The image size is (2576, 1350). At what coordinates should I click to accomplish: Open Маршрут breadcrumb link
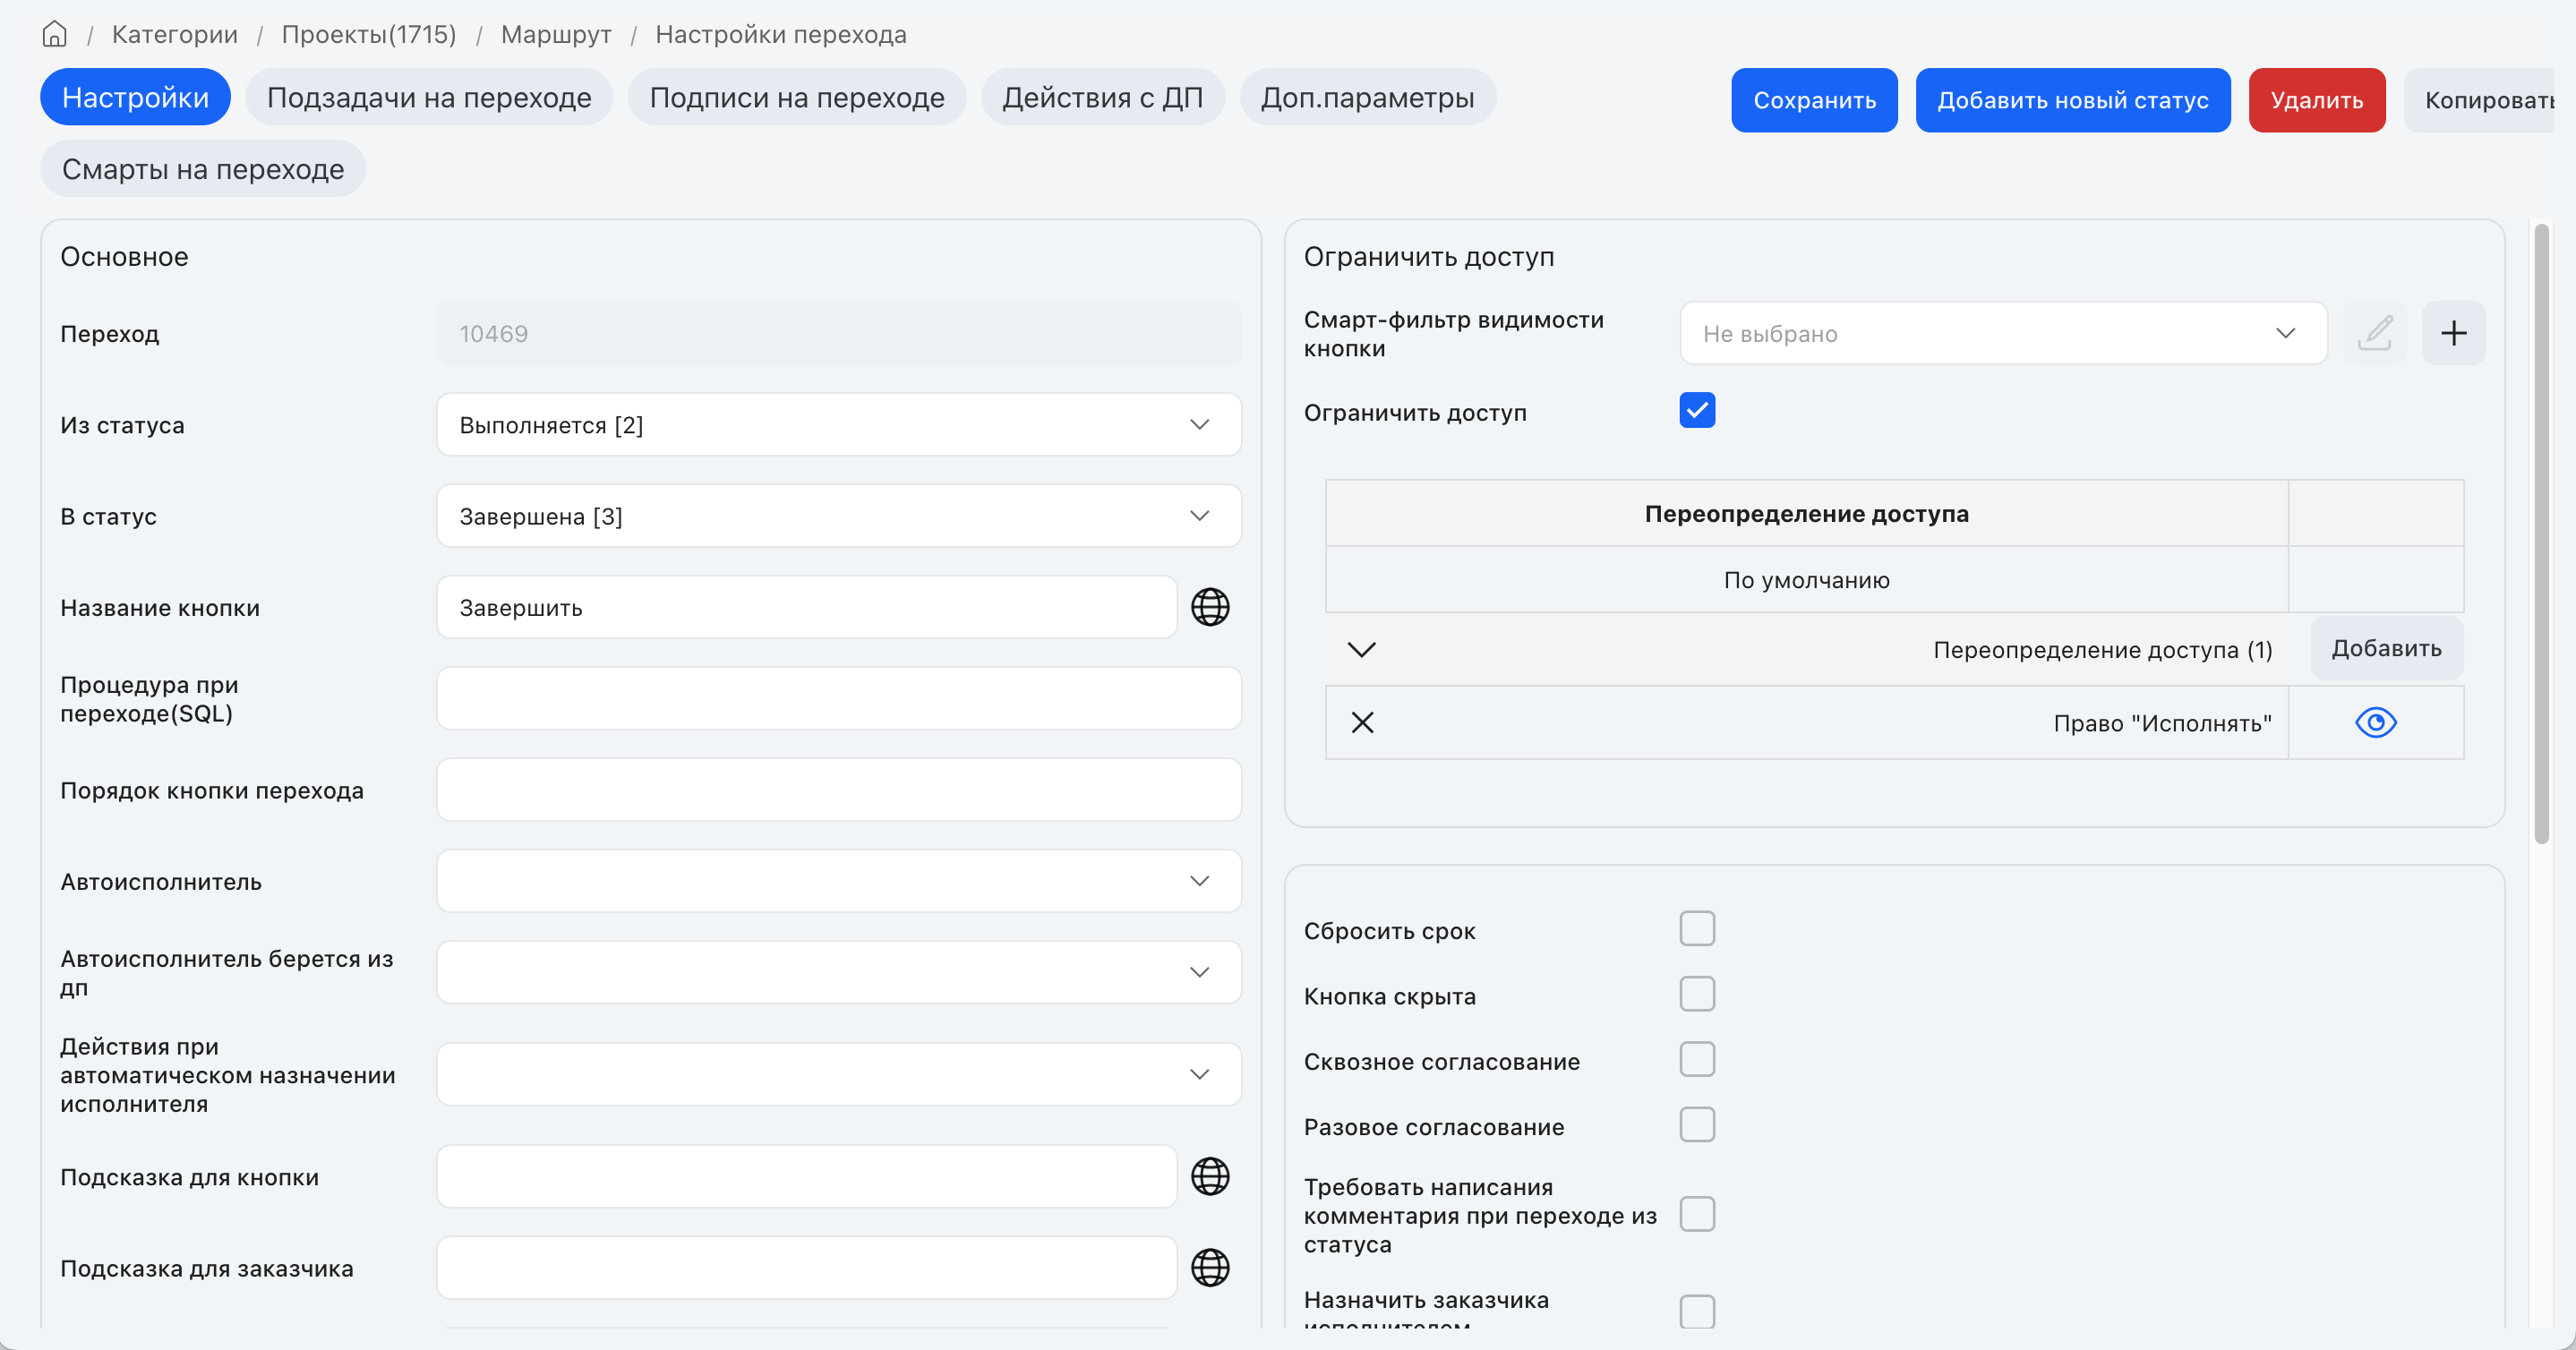pyautogui.click(x=556, y=34)
